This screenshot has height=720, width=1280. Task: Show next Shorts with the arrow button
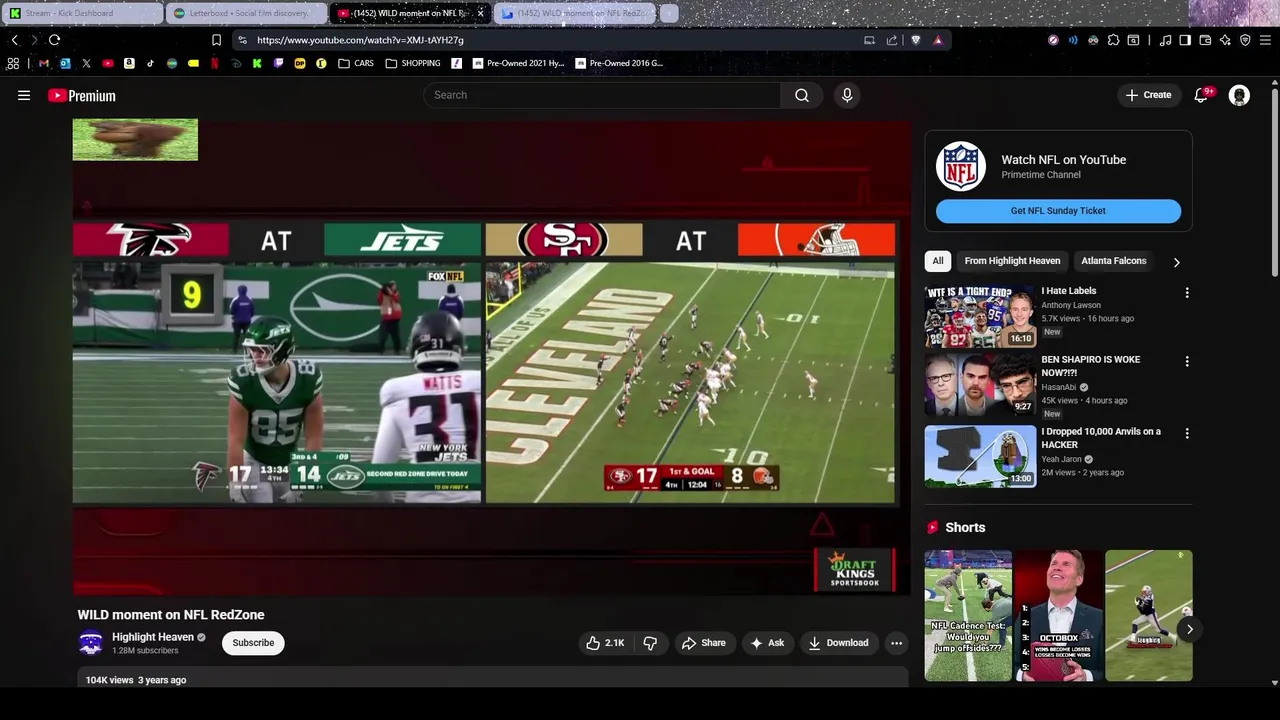(x=1189, y=629)
